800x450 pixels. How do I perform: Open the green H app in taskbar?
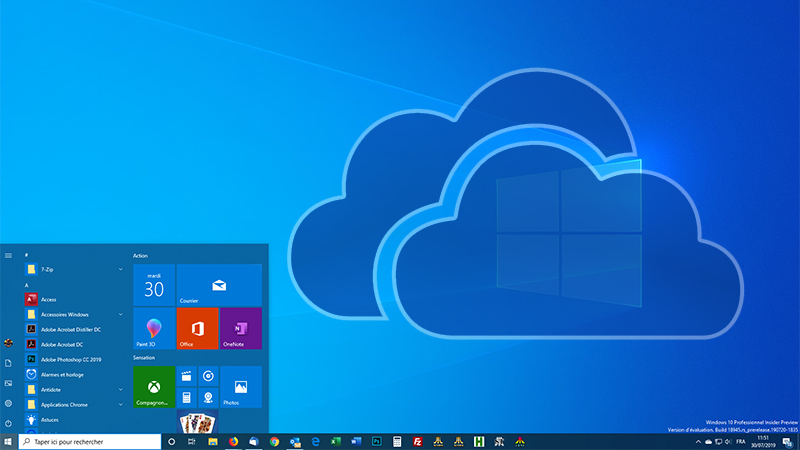[x=479, y=442]
